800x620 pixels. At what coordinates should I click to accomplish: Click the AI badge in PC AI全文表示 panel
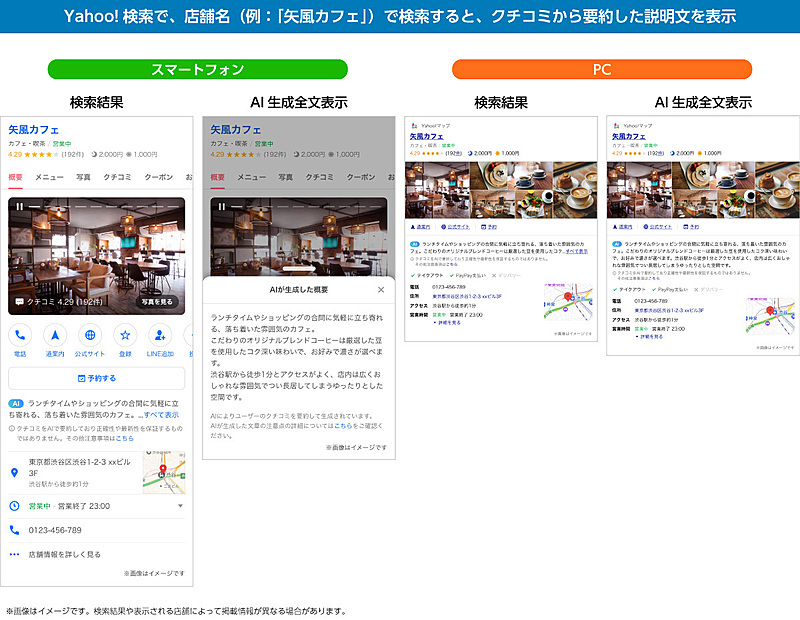click(x=617, y=244)
